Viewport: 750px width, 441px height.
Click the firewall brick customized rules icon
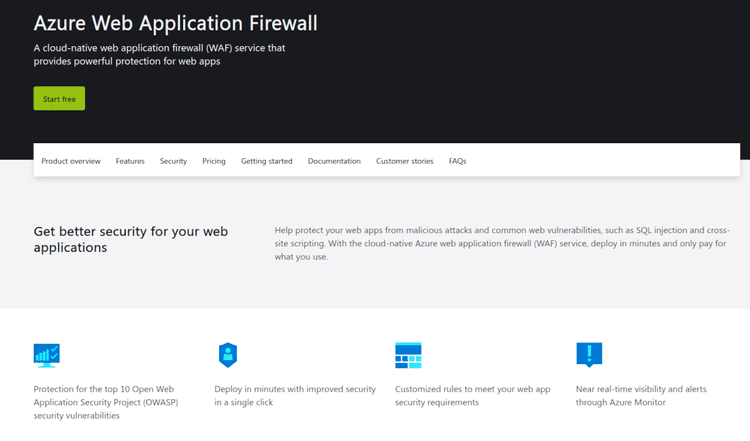[x=408, y=355]
